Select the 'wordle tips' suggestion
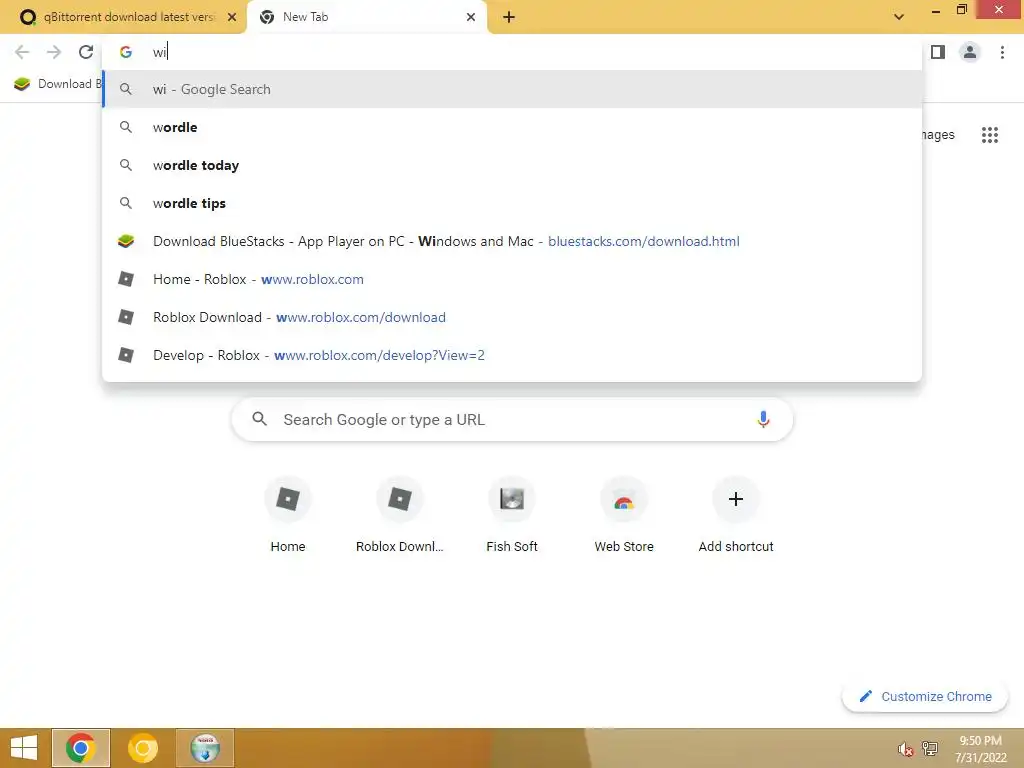 [x=512, y=203]
